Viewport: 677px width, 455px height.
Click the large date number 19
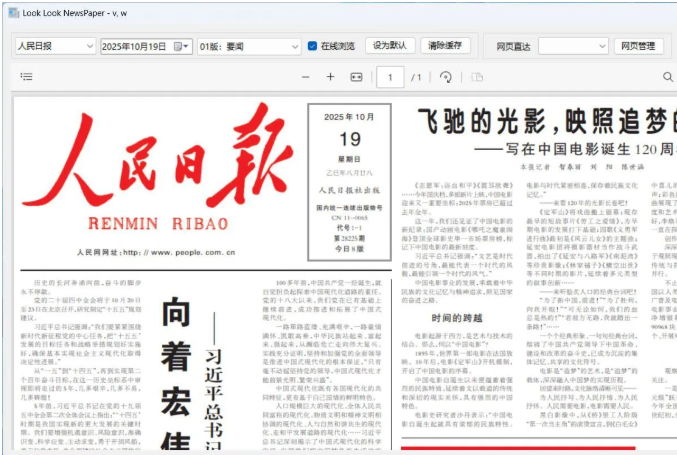point(350,139)
